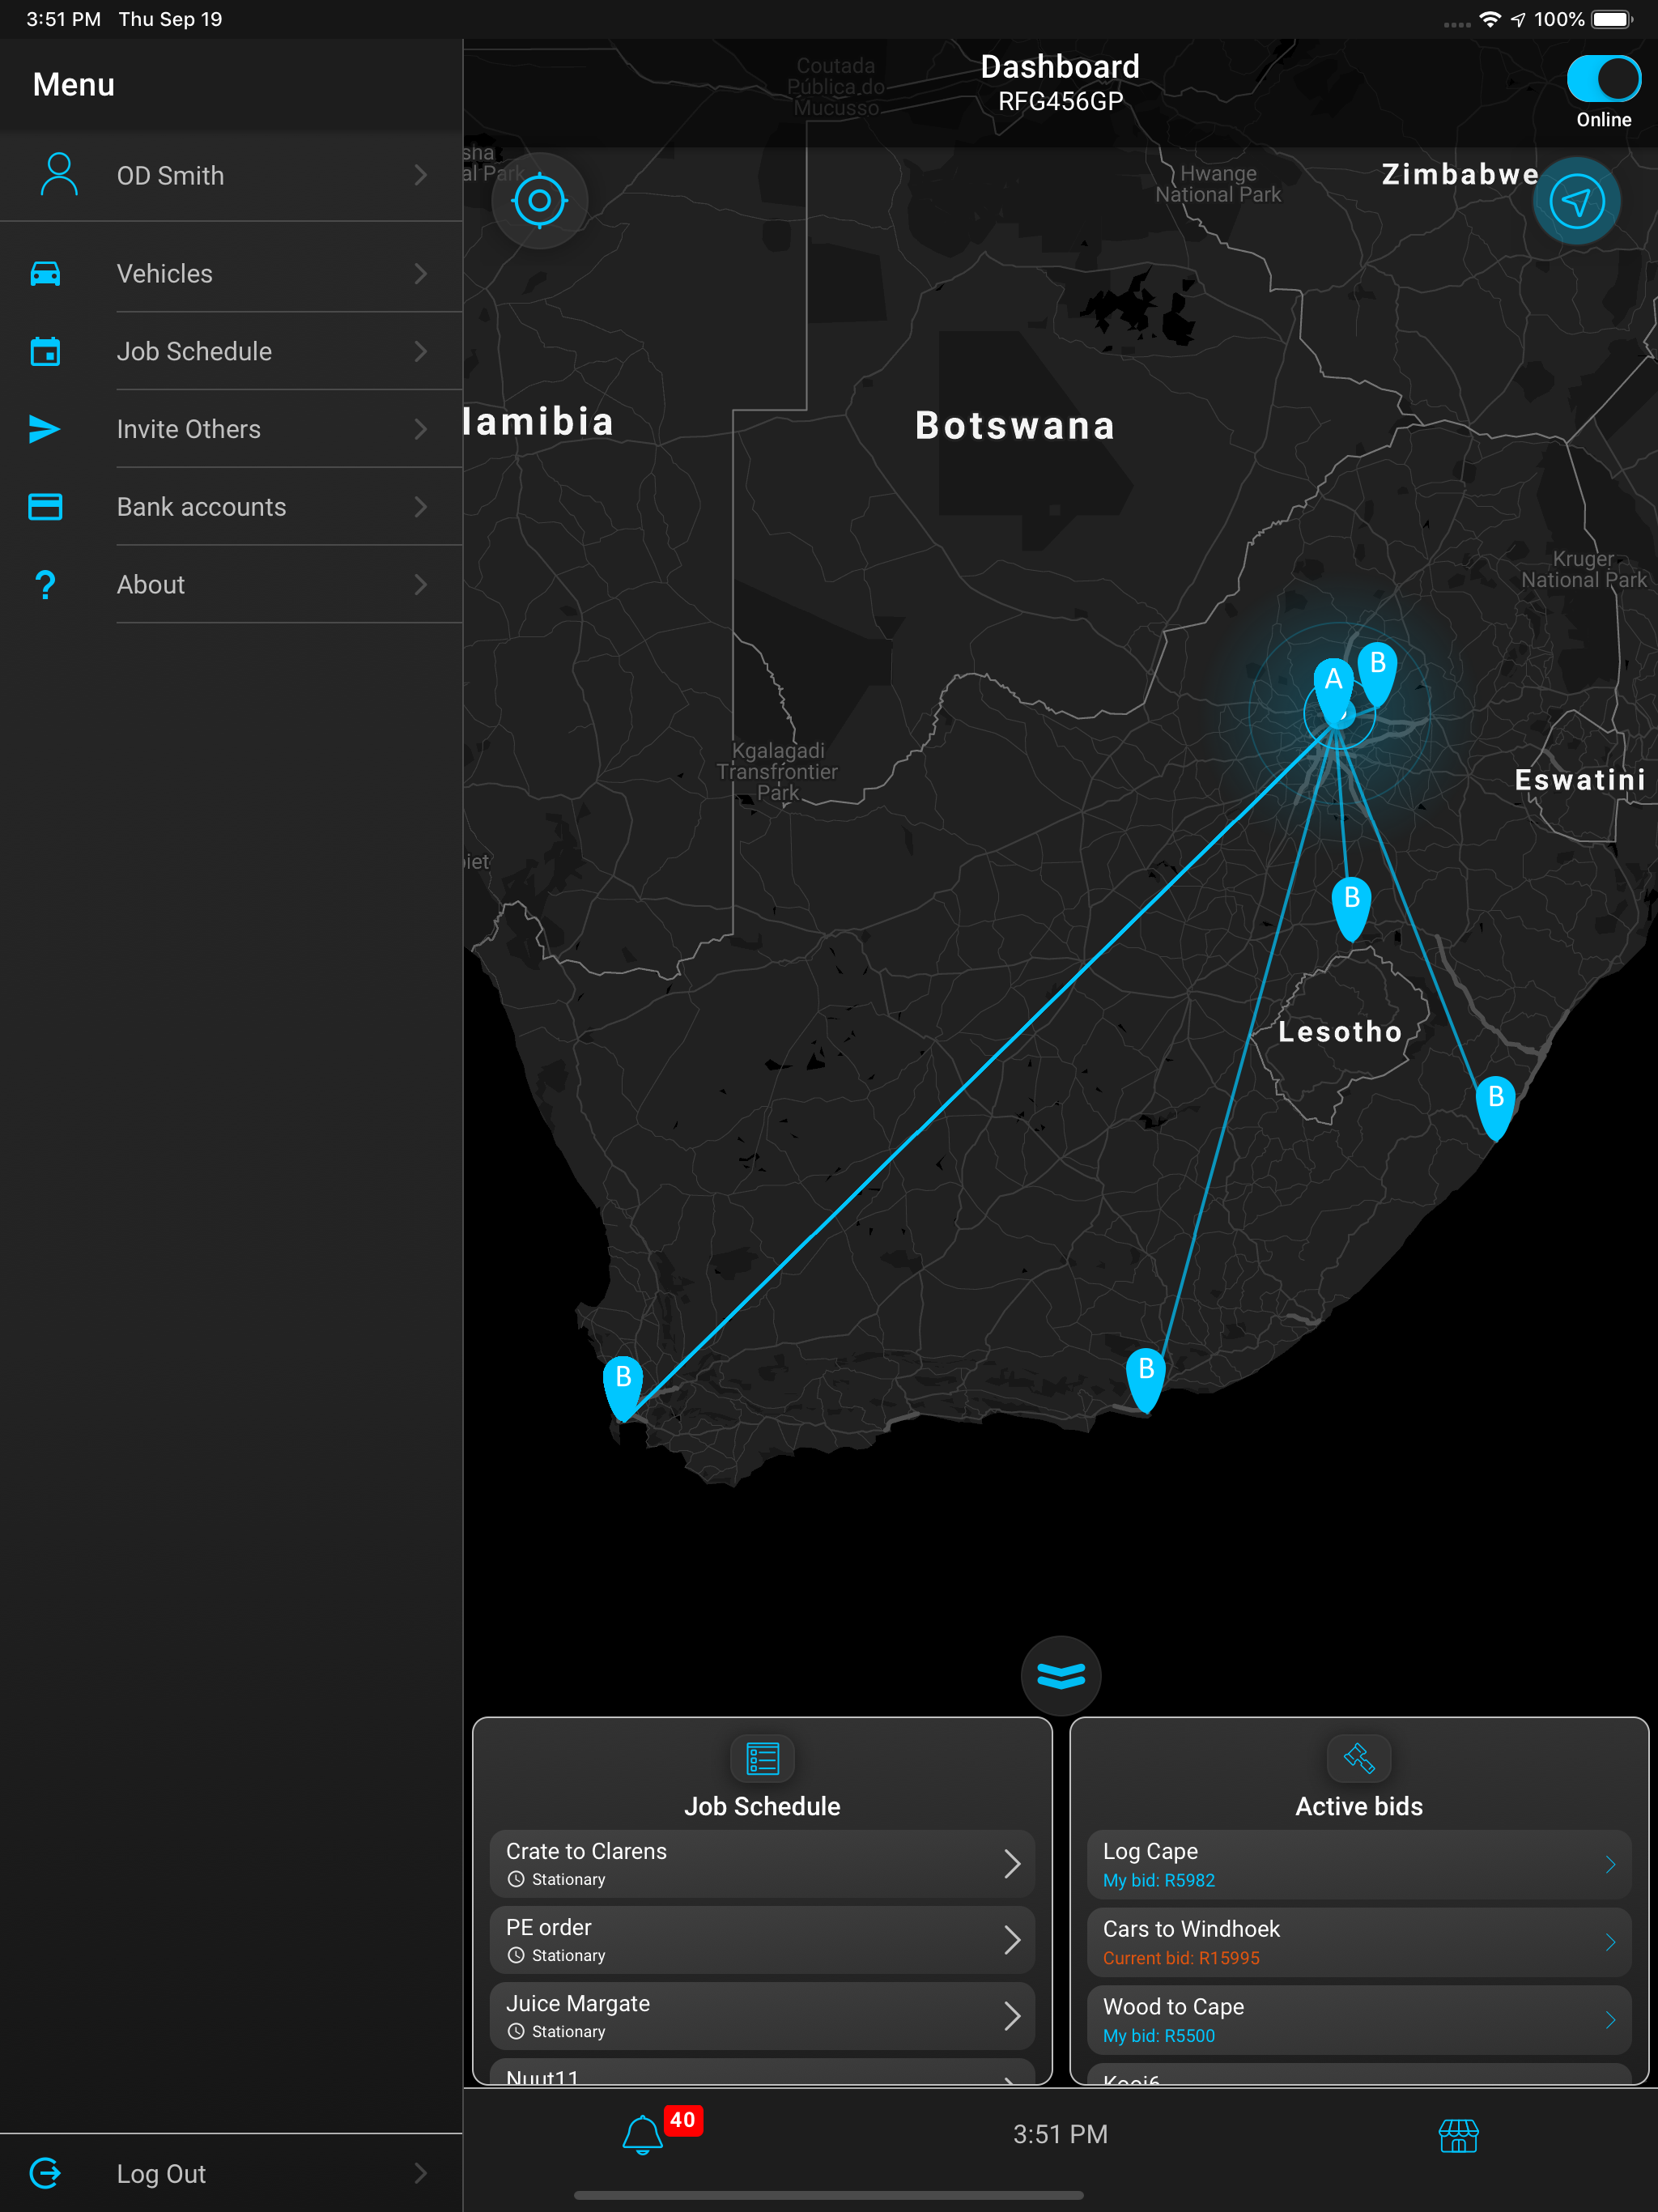Tap battery indicator in status bar
The image size is (1658, 2212).
[1612, 19]
